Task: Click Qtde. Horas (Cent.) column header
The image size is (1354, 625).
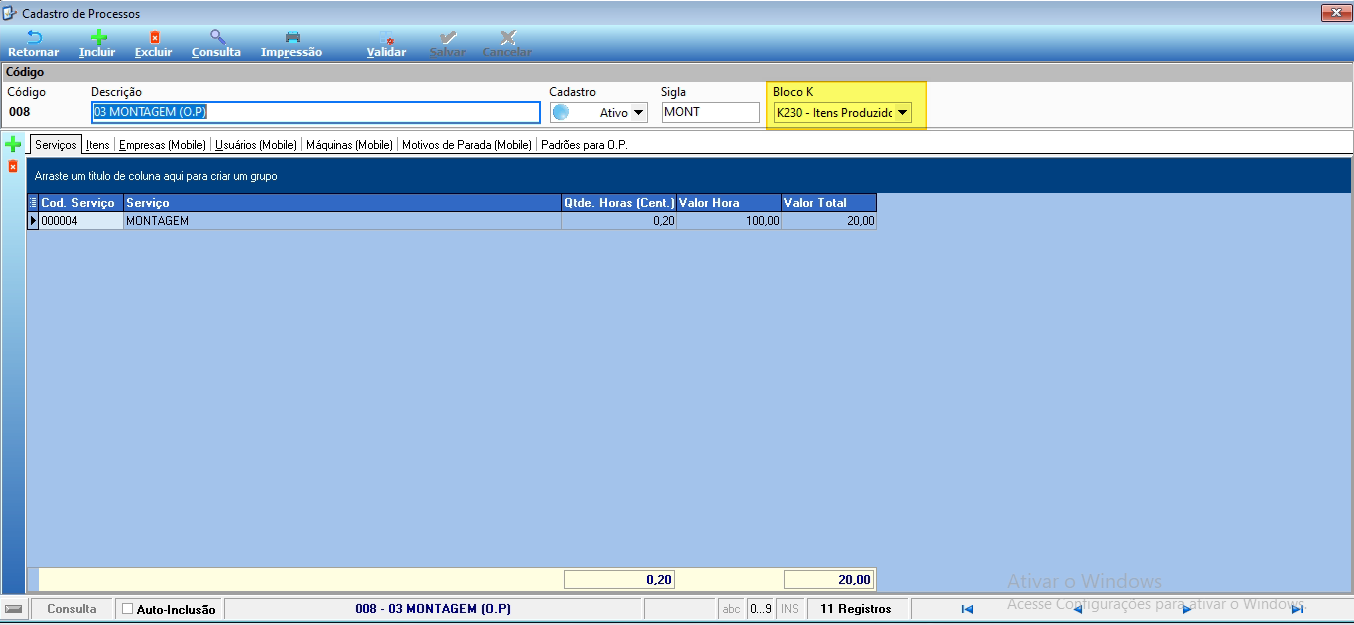Action: coord(619,202)
